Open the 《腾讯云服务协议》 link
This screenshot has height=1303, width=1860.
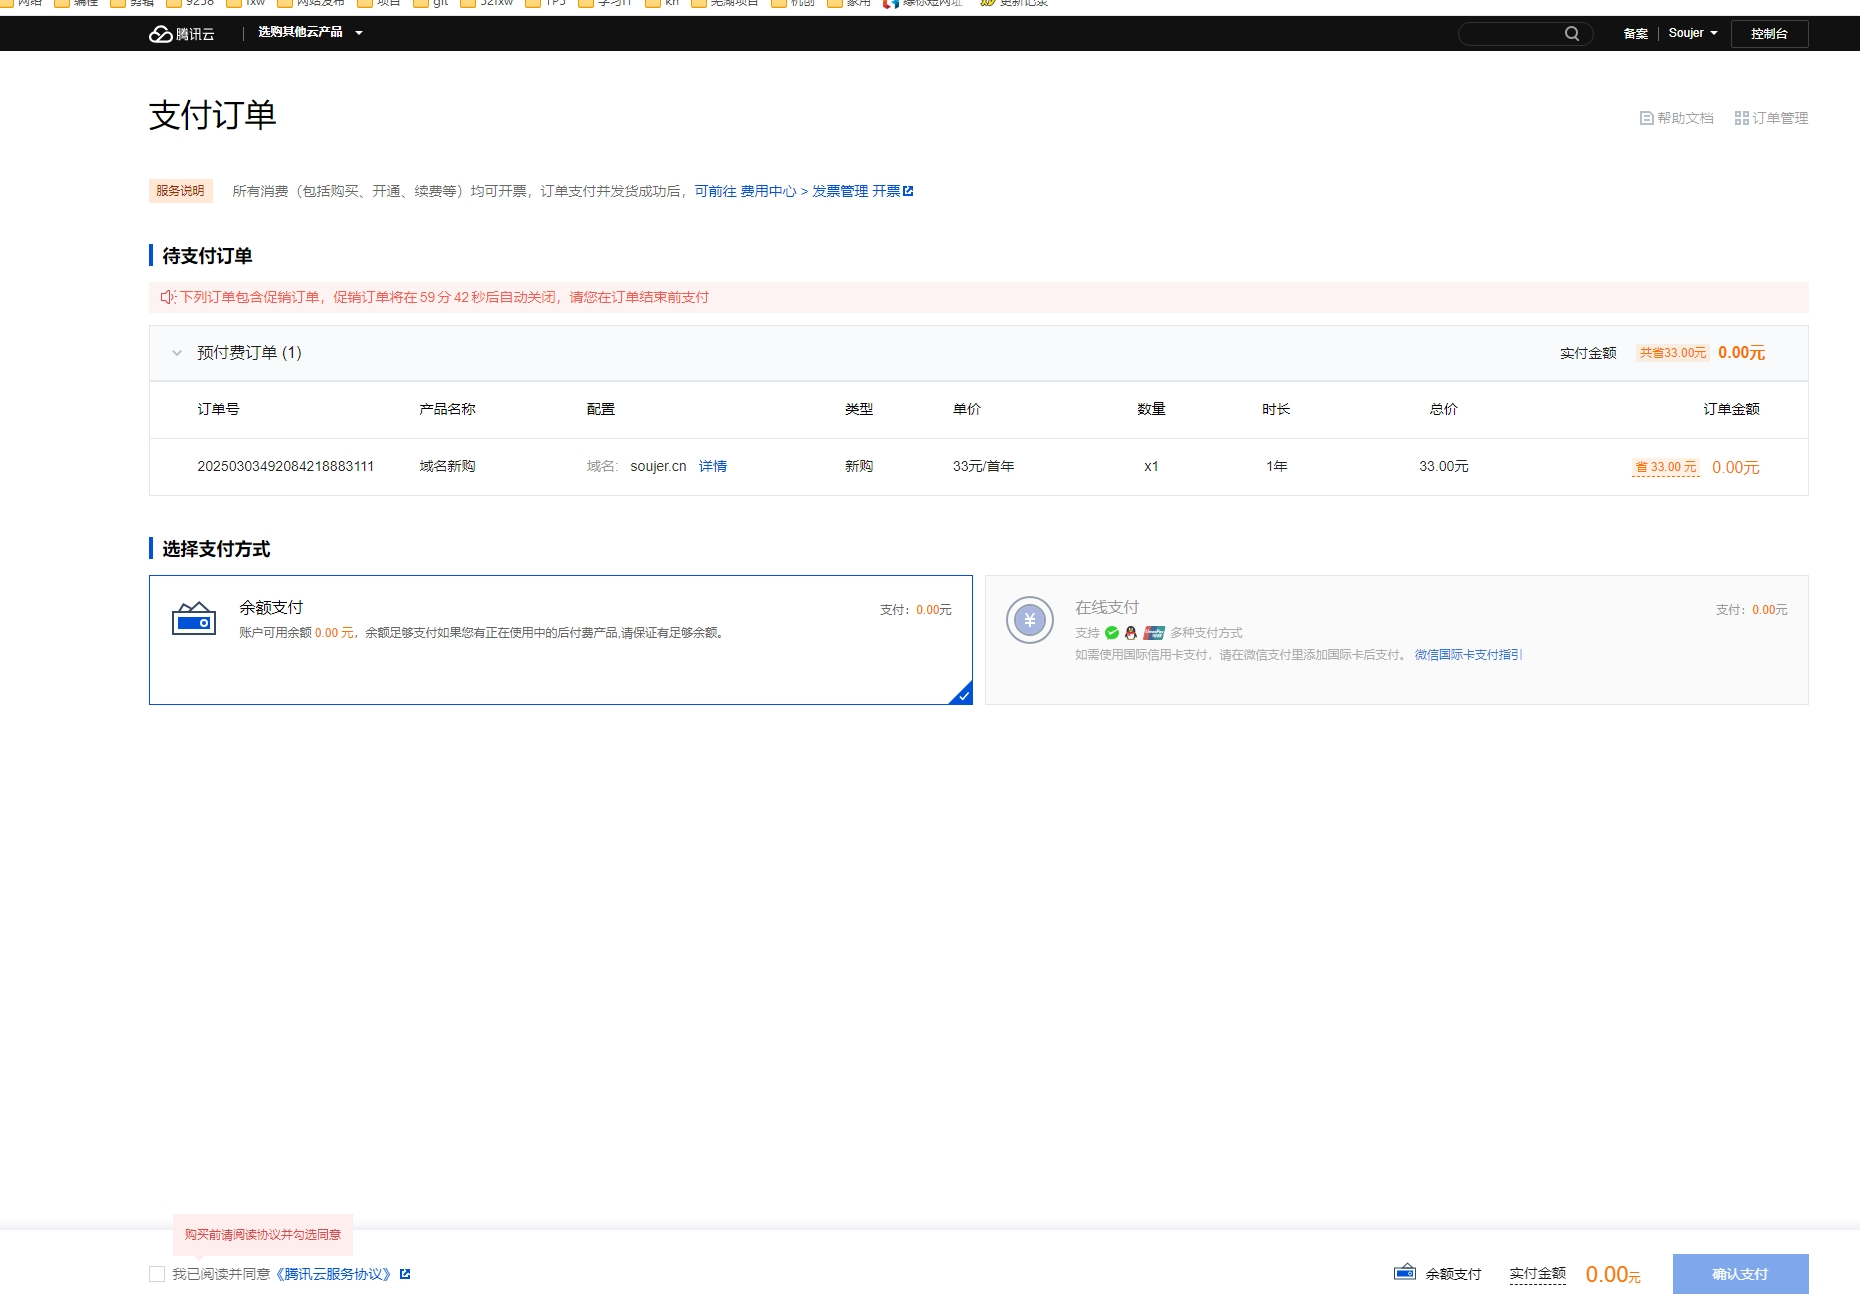(333, 1274)
